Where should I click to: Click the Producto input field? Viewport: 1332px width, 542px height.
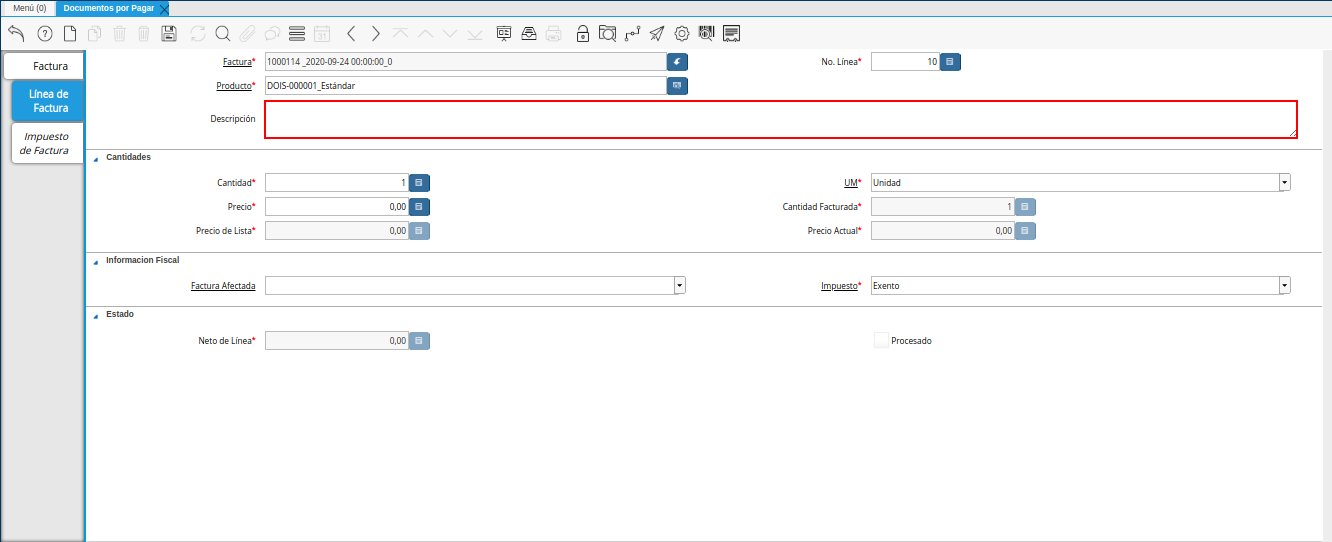coord(465,85)
